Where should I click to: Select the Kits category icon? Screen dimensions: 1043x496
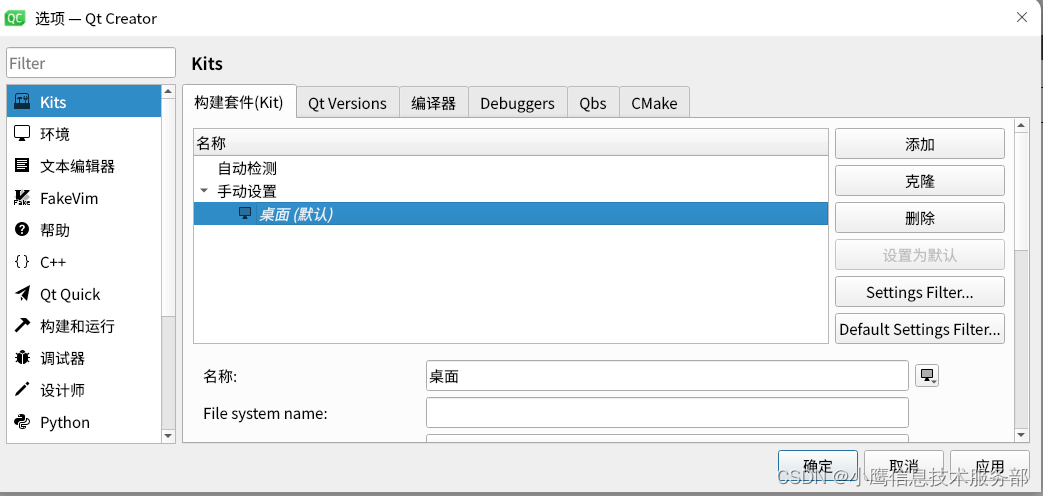(x=22, y=102)
